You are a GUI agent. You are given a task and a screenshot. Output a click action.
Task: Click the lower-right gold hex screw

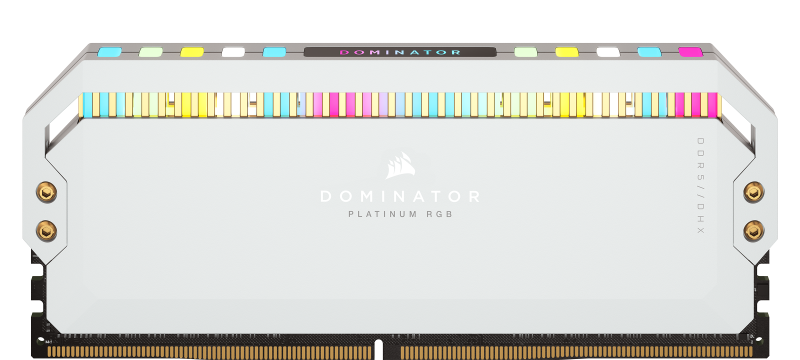coord(754,231)
